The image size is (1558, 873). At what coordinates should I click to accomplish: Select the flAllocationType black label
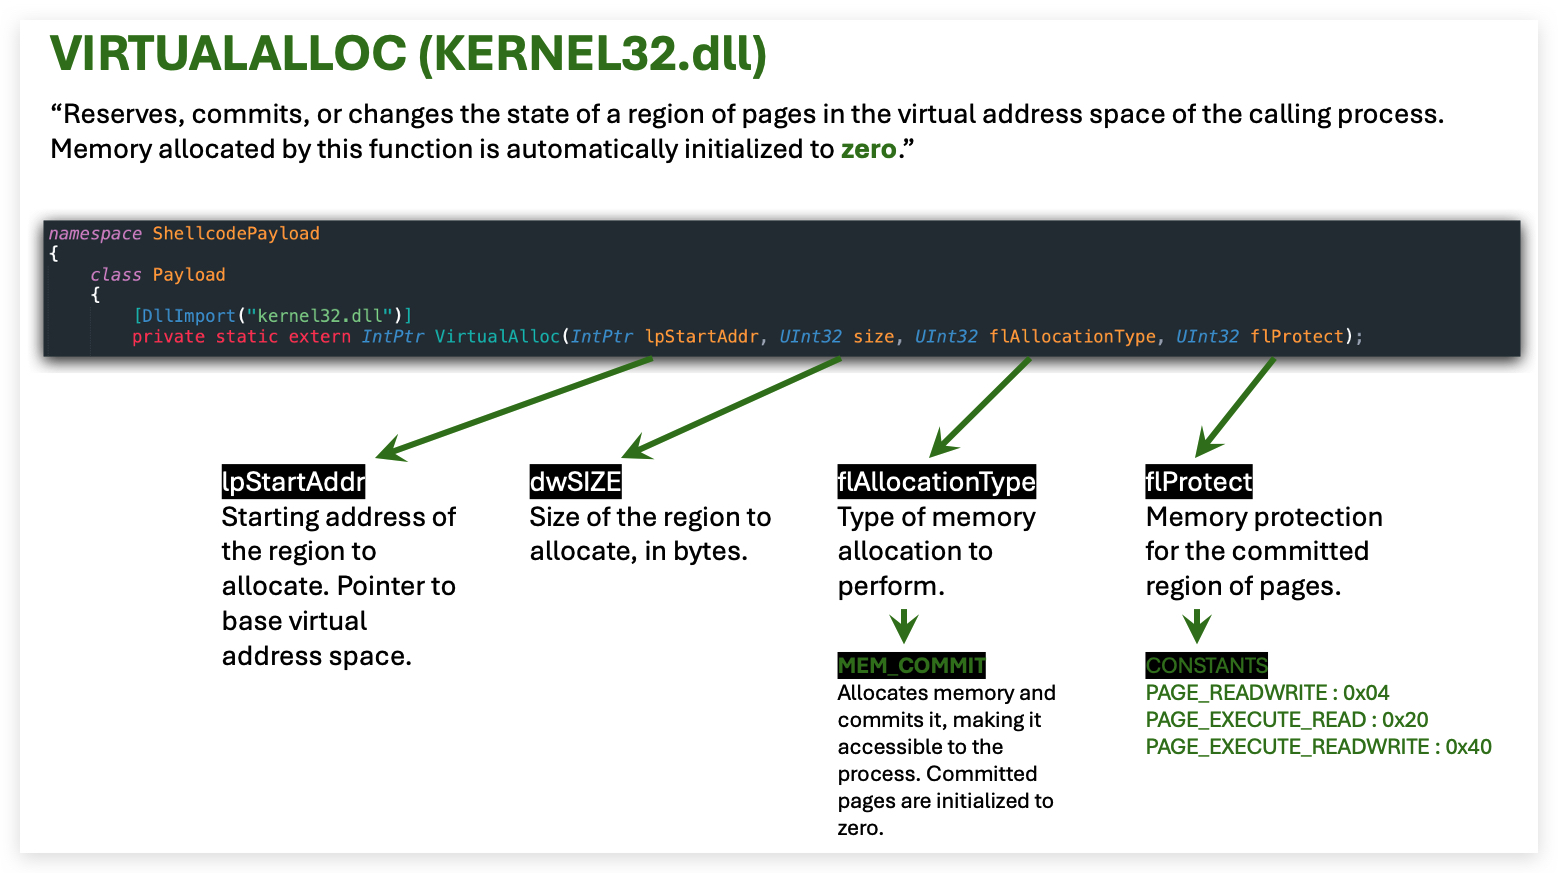pyautogui.click(x=936, y=482)
